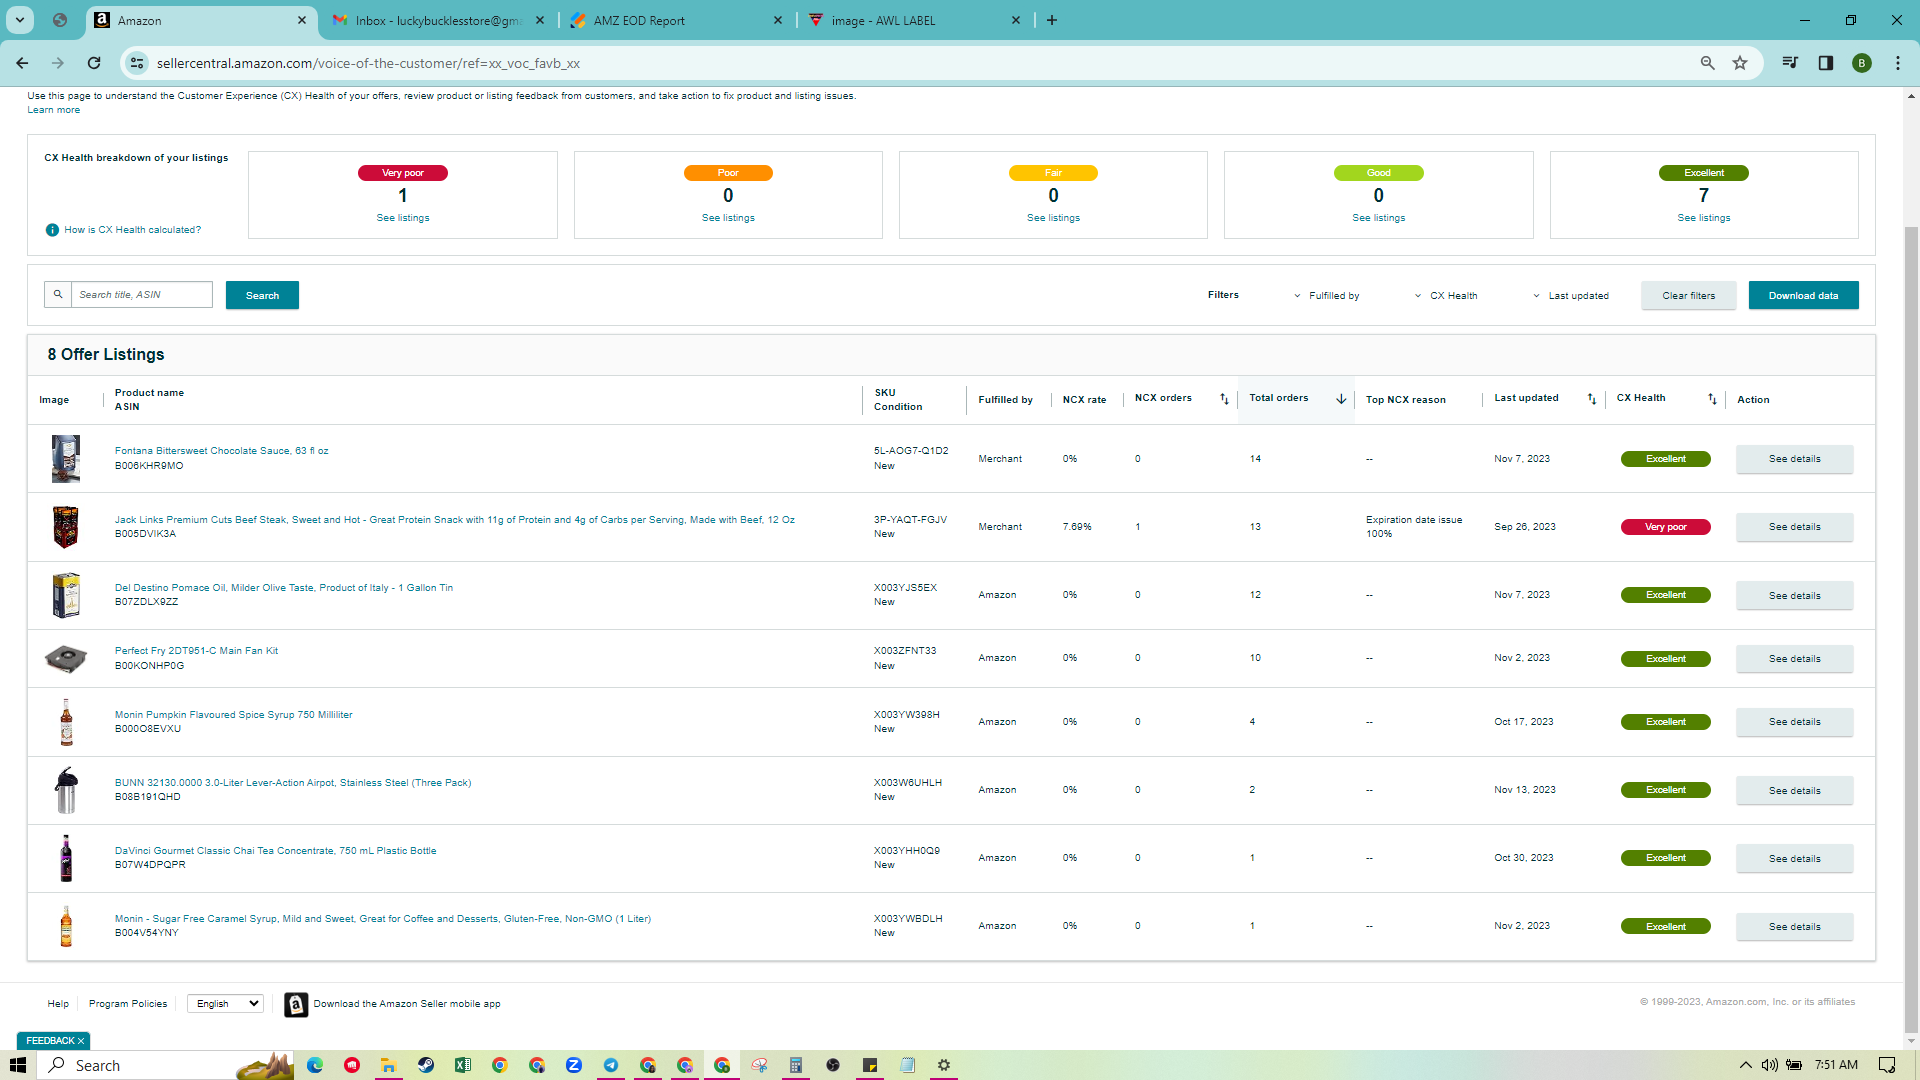
Task: Open the media controls icon in Chrome toolbar
Action: [1790, 63]
